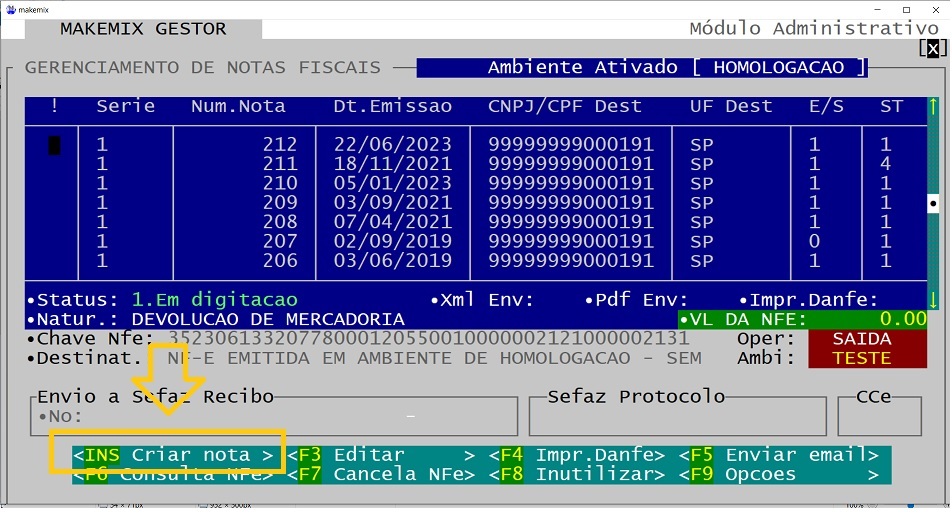Choose F7 Cancela NFe
This screenshot has width=952, height=516.
click(381, 474)
